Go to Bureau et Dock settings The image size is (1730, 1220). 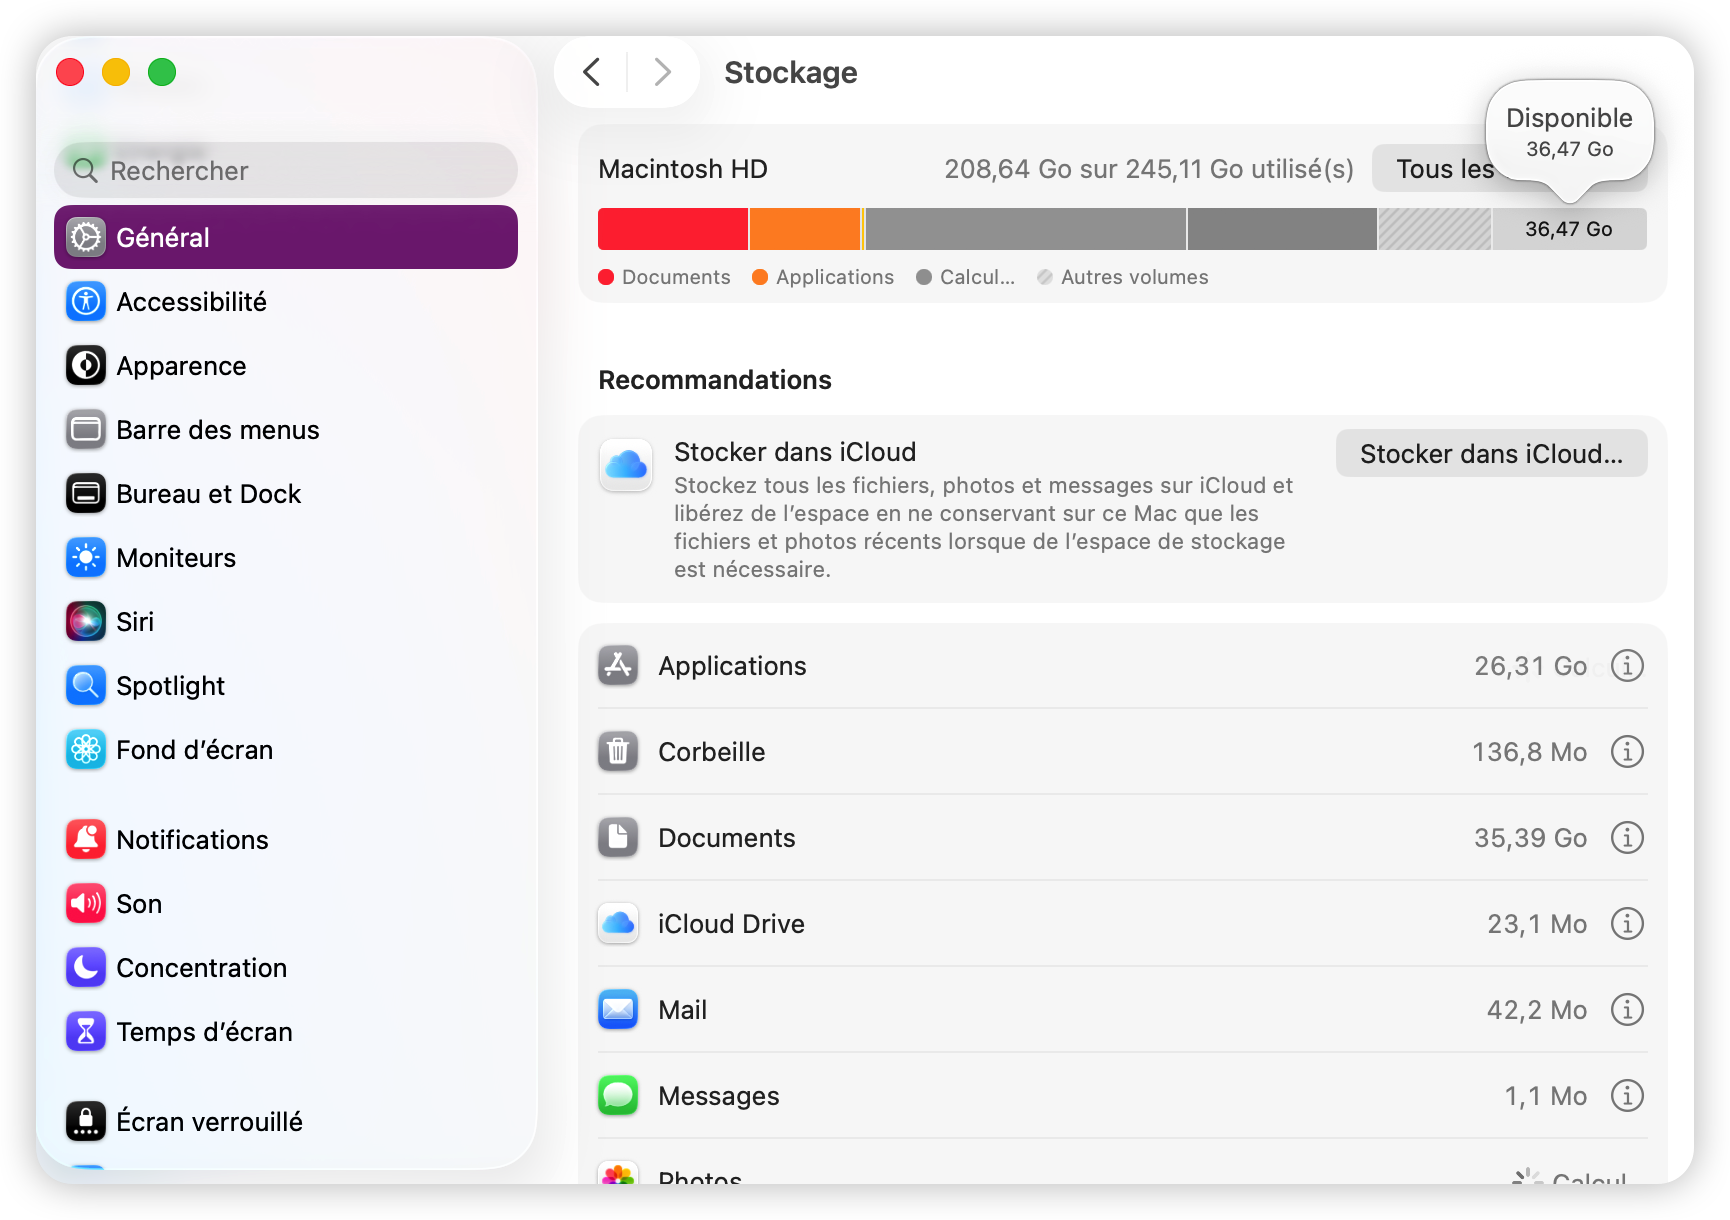(x=286, y=493)
